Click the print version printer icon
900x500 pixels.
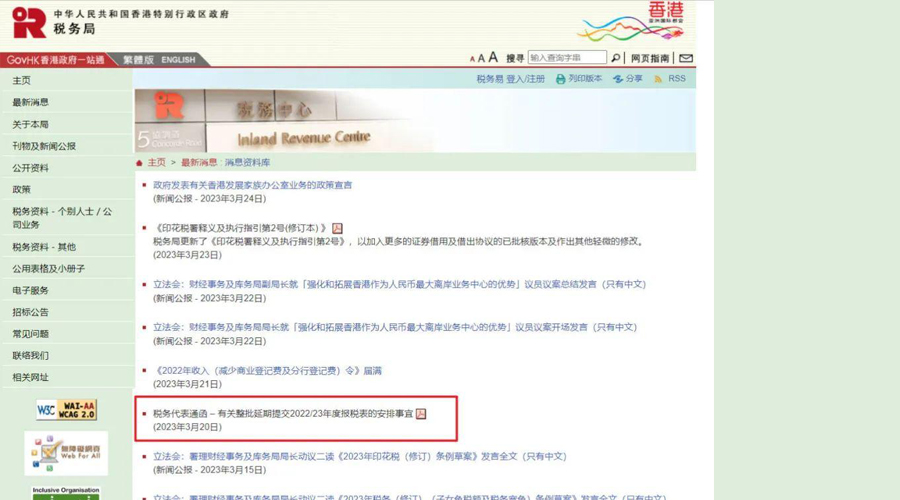[x=560, y=79]
